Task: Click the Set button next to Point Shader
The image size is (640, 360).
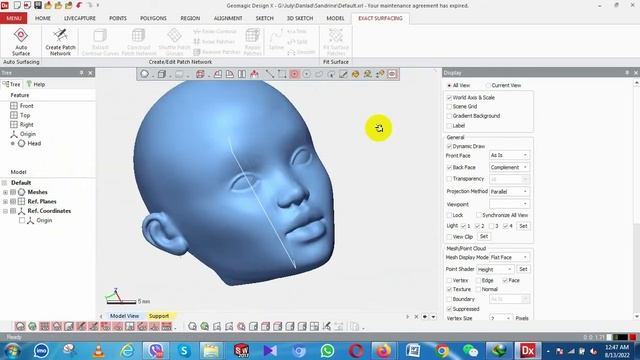Action: pyautogui.click(x=523, y=269)
